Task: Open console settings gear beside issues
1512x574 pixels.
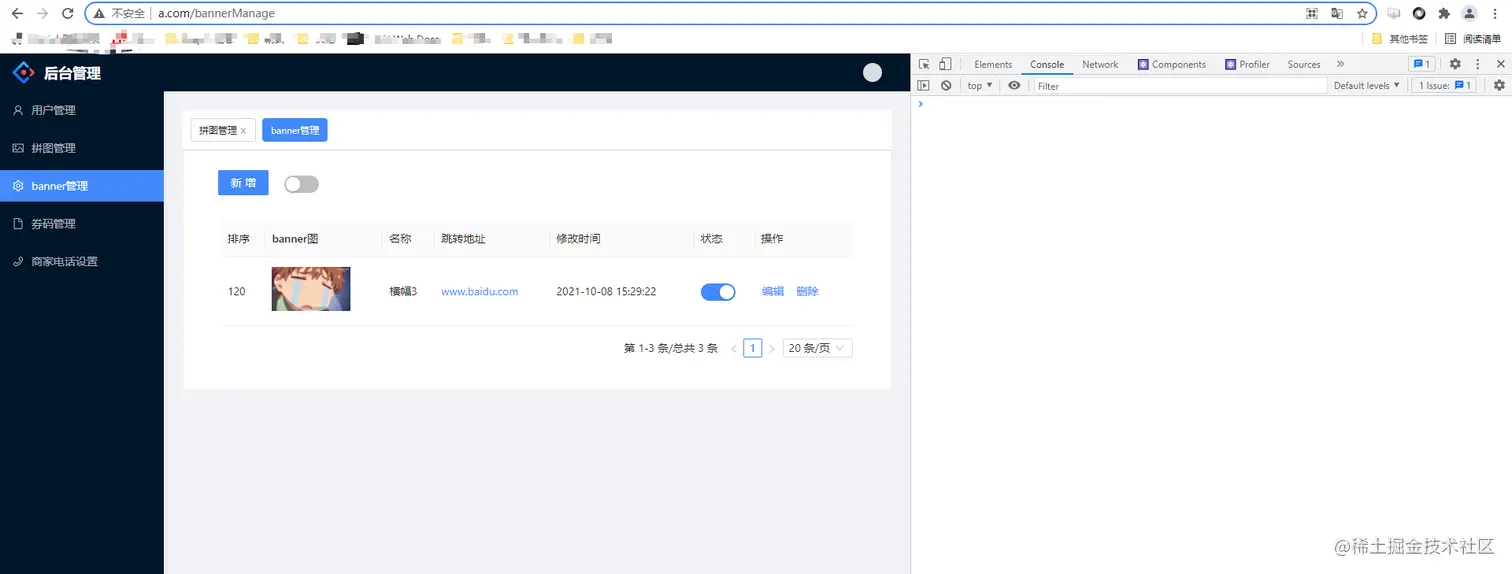Action: [x=1499, y=86]
